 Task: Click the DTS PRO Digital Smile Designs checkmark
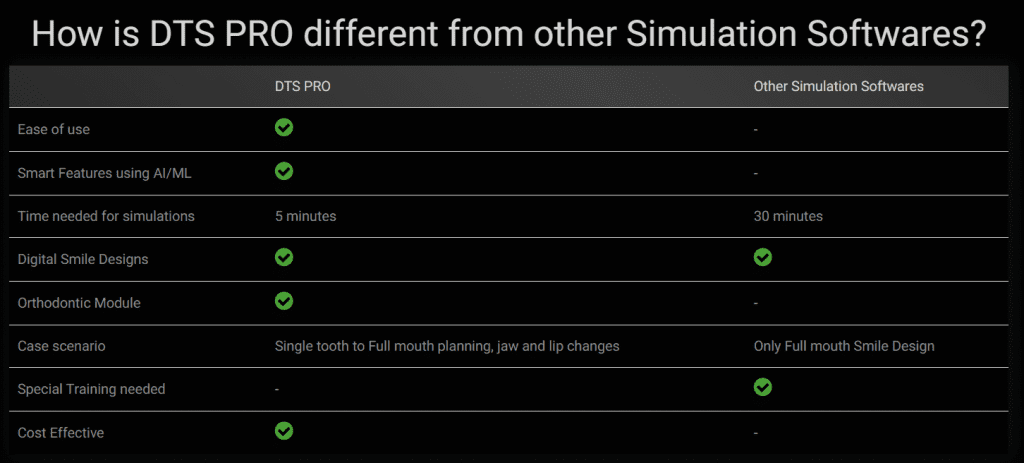(284, 257)
